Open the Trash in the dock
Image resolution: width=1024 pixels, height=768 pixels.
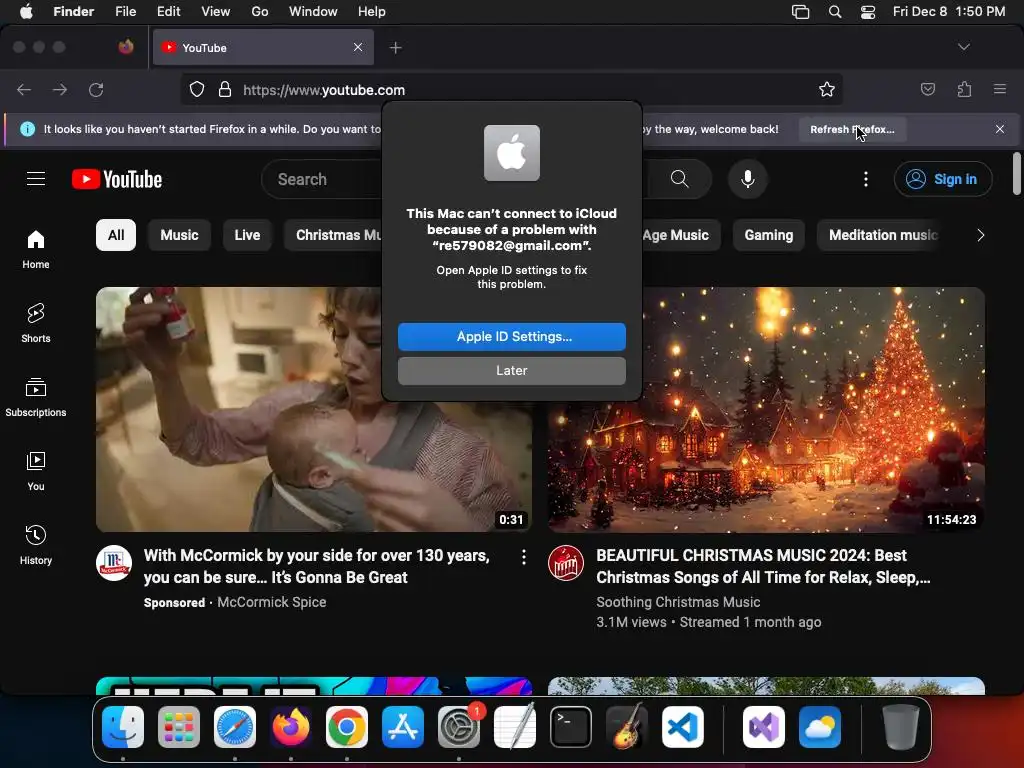pos(901,727)
